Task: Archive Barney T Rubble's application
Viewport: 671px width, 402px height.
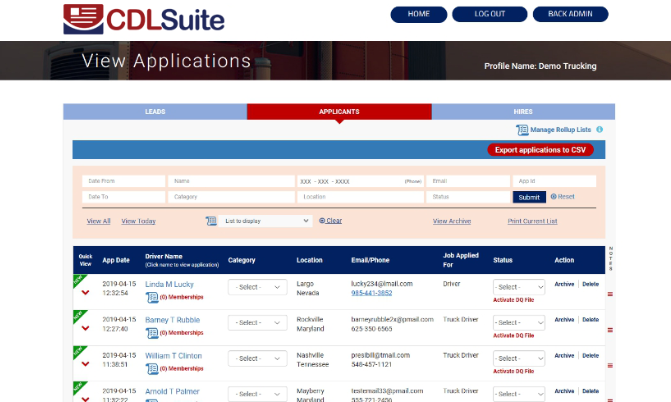Action: pyautogui.click(x=564, y=320)
